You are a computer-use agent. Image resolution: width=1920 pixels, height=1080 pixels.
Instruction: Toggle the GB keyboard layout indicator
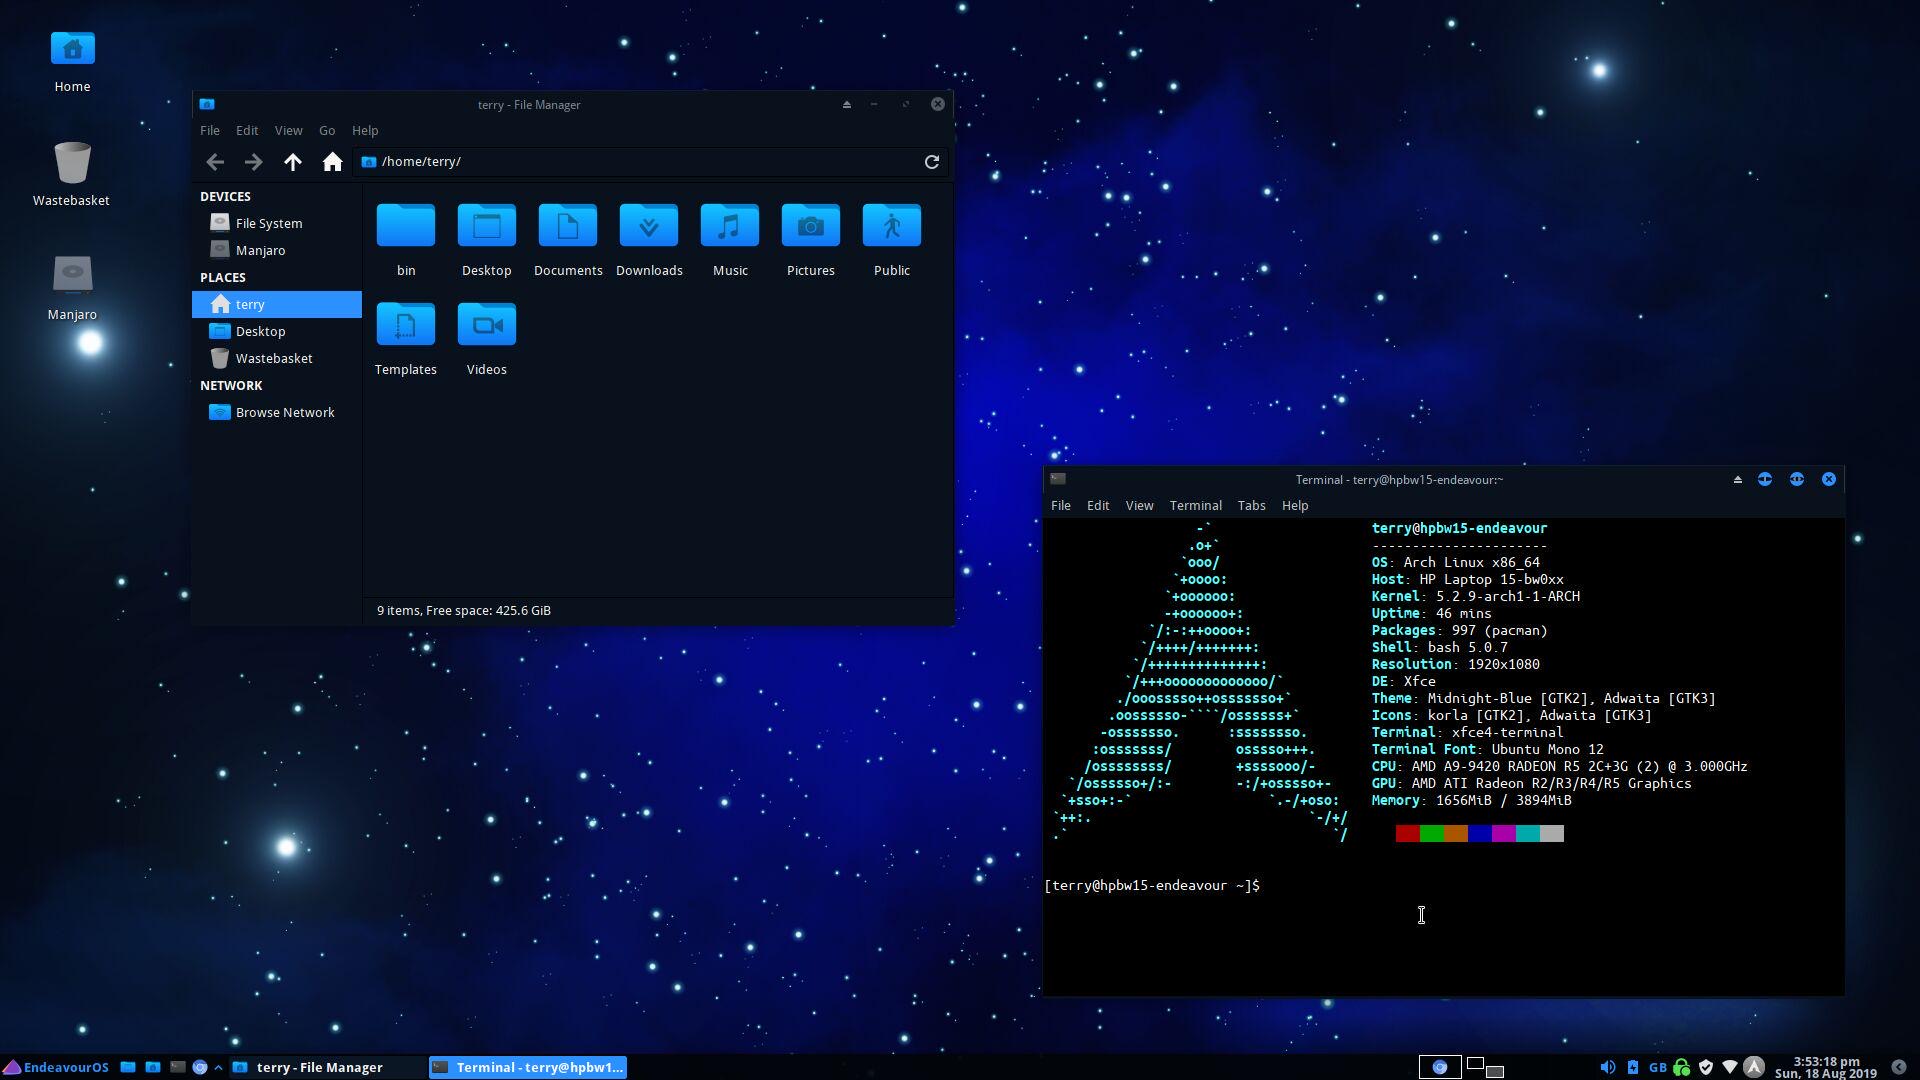pos(1657,1067)
